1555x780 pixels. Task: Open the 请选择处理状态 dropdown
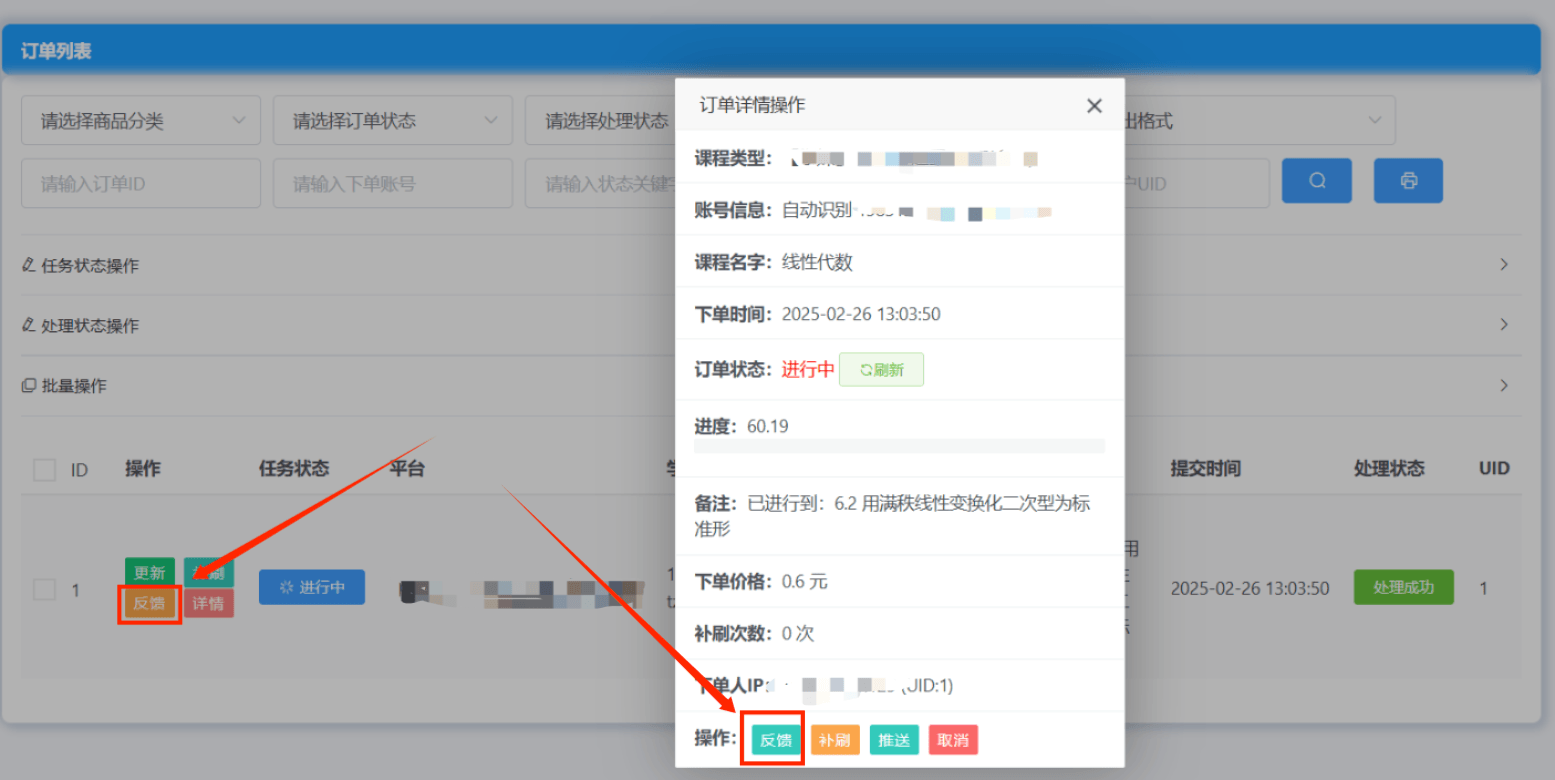(600, 121)
